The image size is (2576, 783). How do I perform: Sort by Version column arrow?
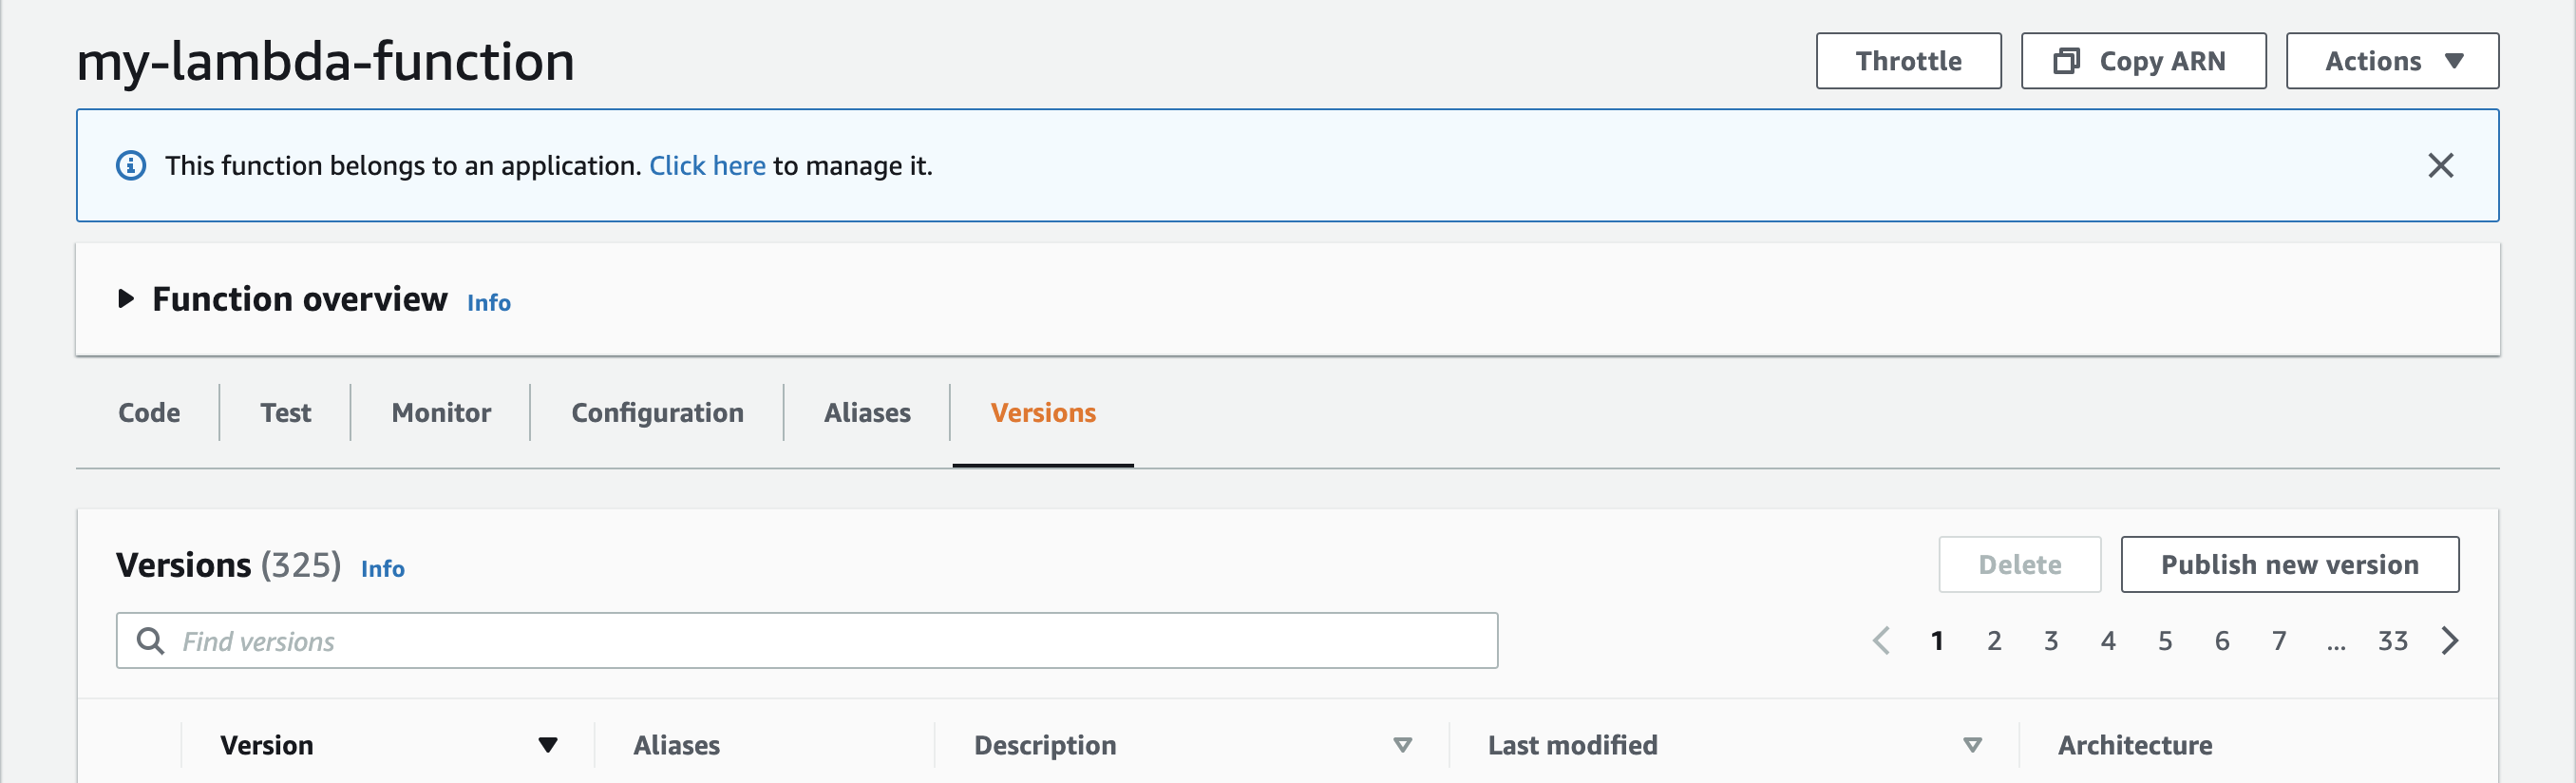(x=547, y=745)
